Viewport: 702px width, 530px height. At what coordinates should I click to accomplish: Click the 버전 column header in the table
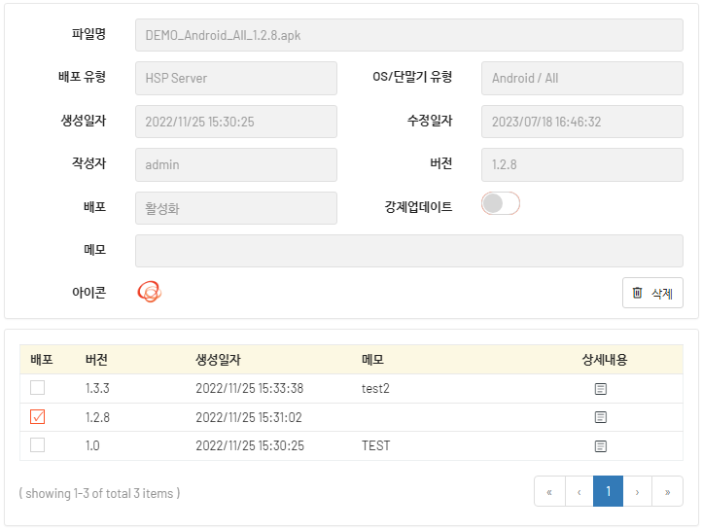click(x=96, y=359)
